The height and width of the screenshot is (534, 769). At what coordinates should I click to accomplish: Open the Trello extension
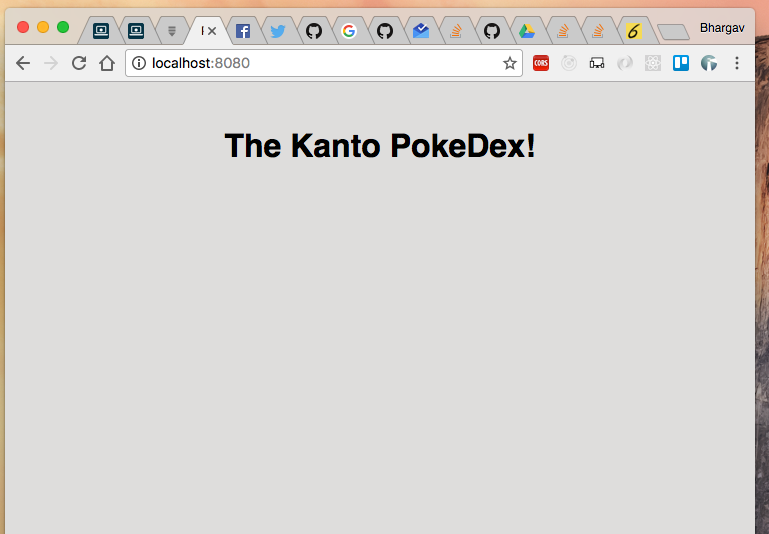pyautogui.click(x=681, y=63)
